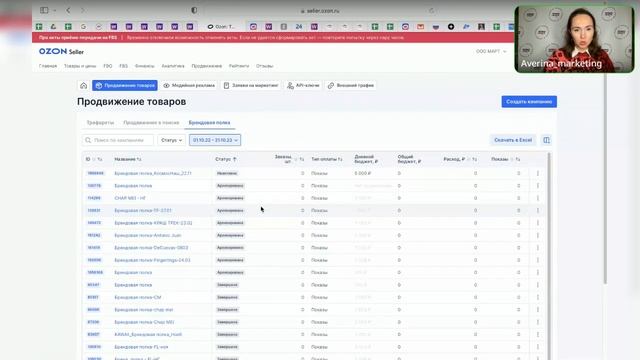Open campaign Брендовая полка-DeCuevas-0803
Screen dimensions: 640x360
(151, 248)
